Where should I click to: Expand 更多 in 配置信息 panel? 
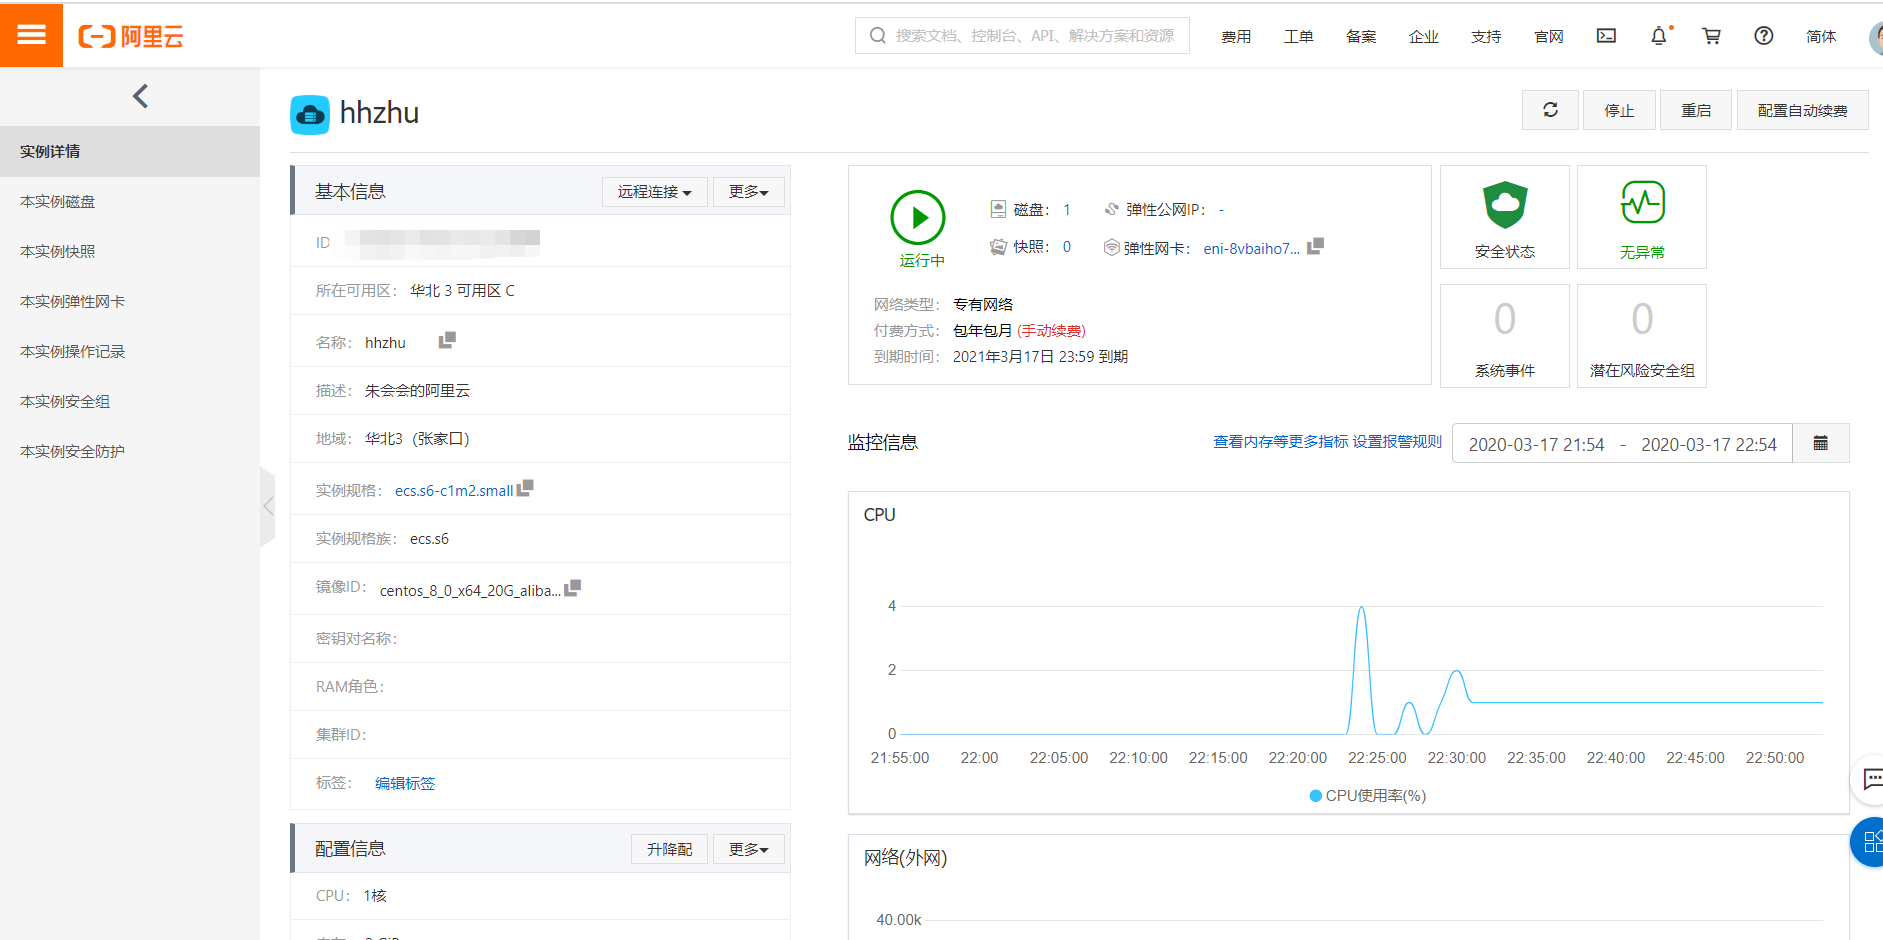pos(749,849)
